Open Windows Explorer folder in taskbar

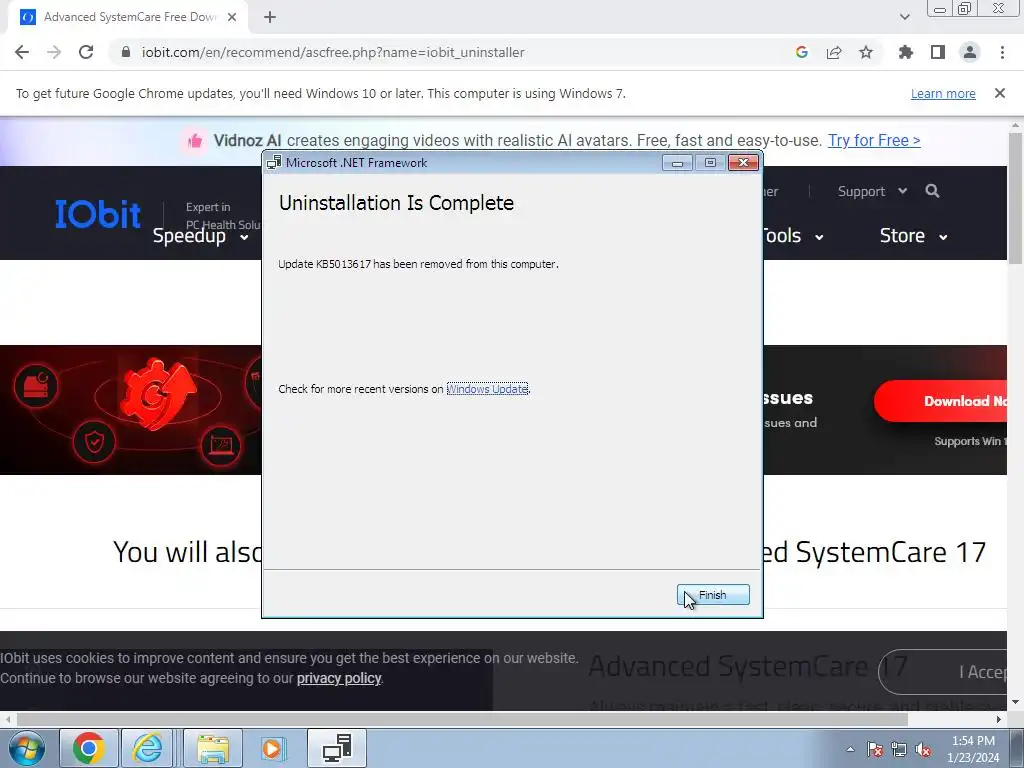(213, 748)
